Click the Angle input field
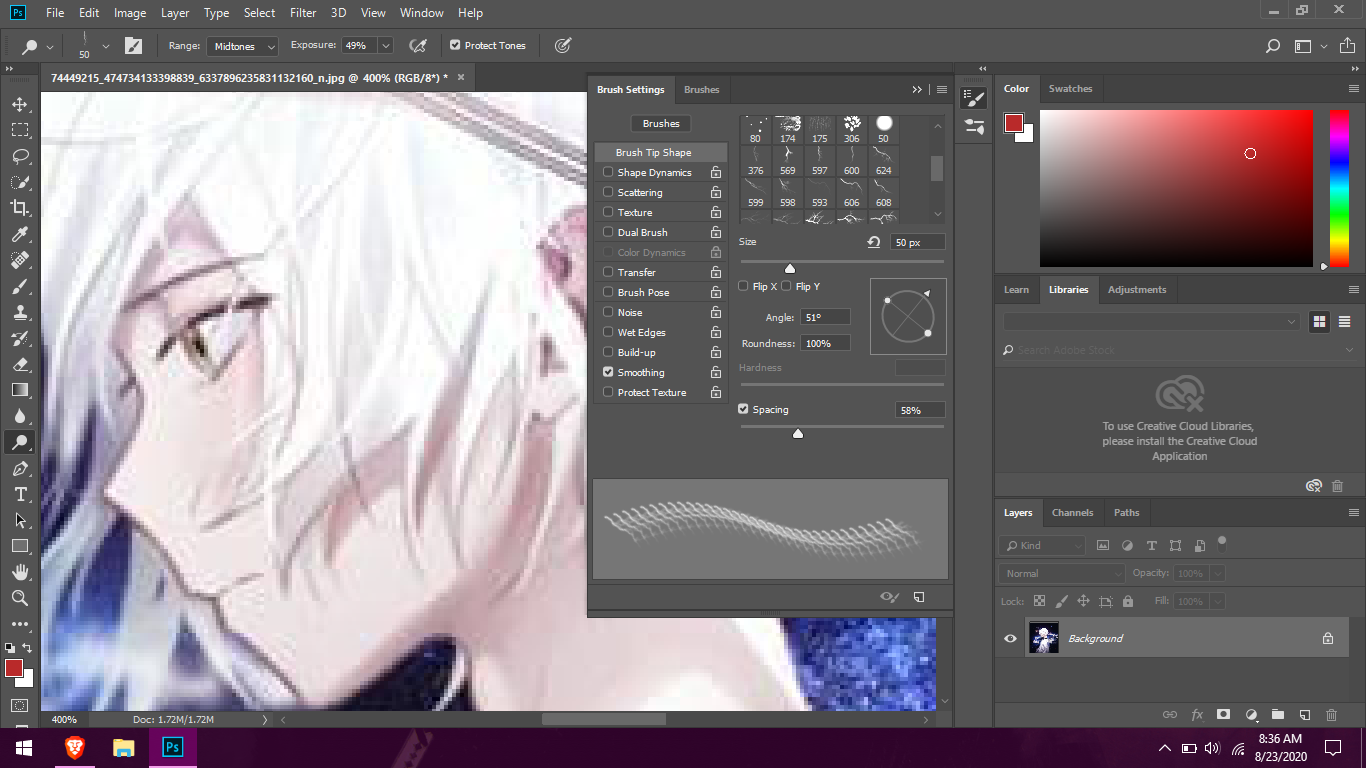The height and width of the screenshot is (768, 1366). [825, 317]
